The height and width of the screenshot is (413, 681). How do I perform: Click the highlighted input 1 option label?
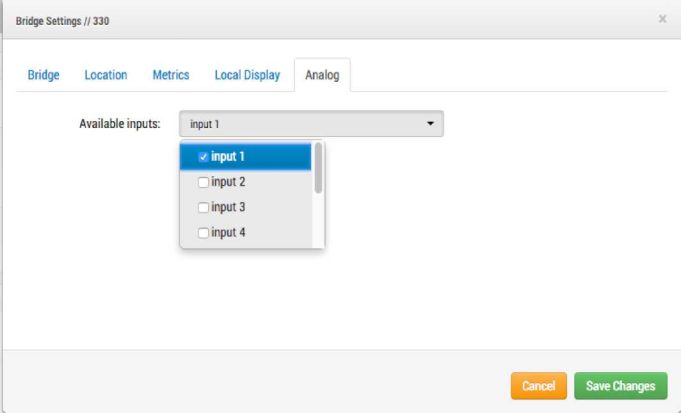coord(229,157)
